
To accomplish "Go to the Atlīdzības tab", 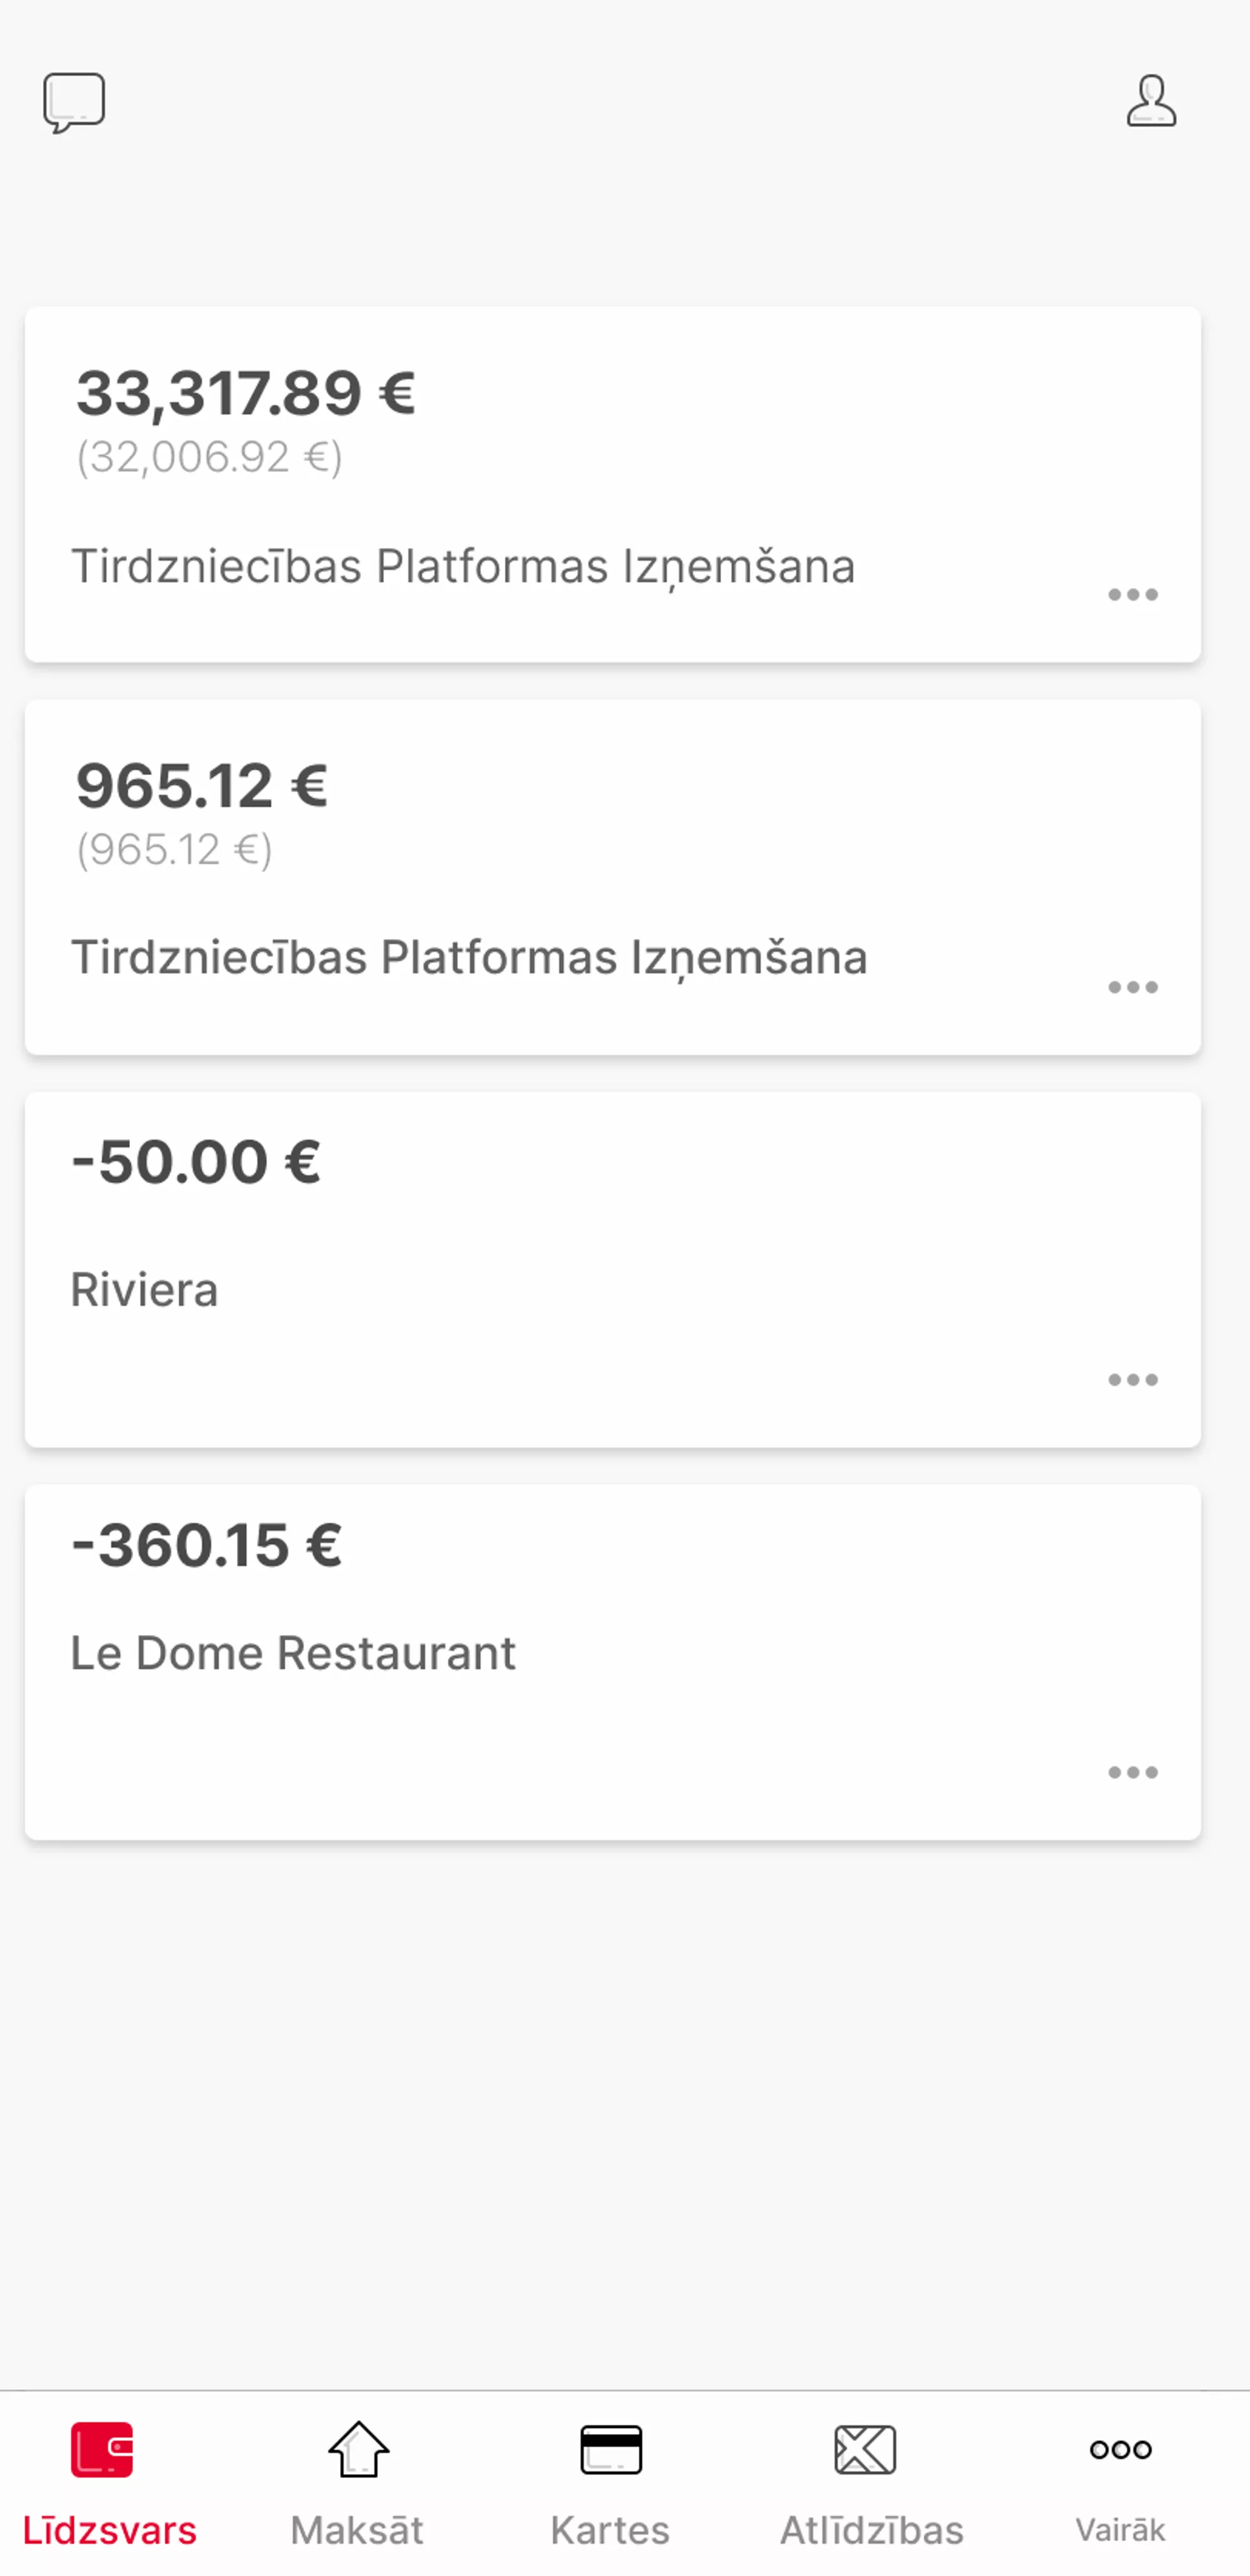I will tap(871, 2530).
